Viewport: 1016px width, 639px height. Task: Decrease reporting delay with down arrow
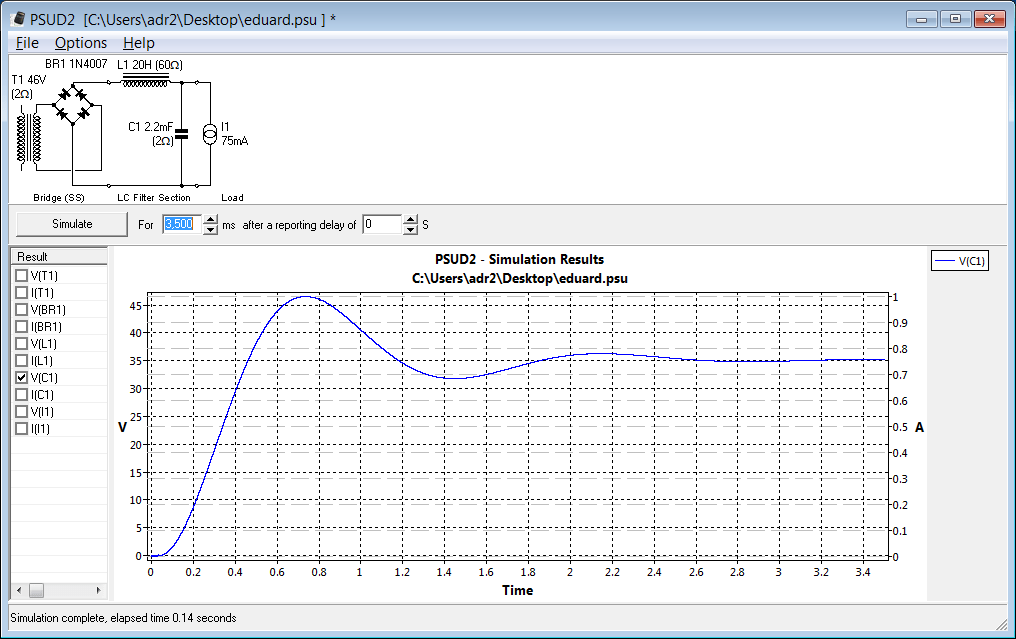(x=410, y=229)
